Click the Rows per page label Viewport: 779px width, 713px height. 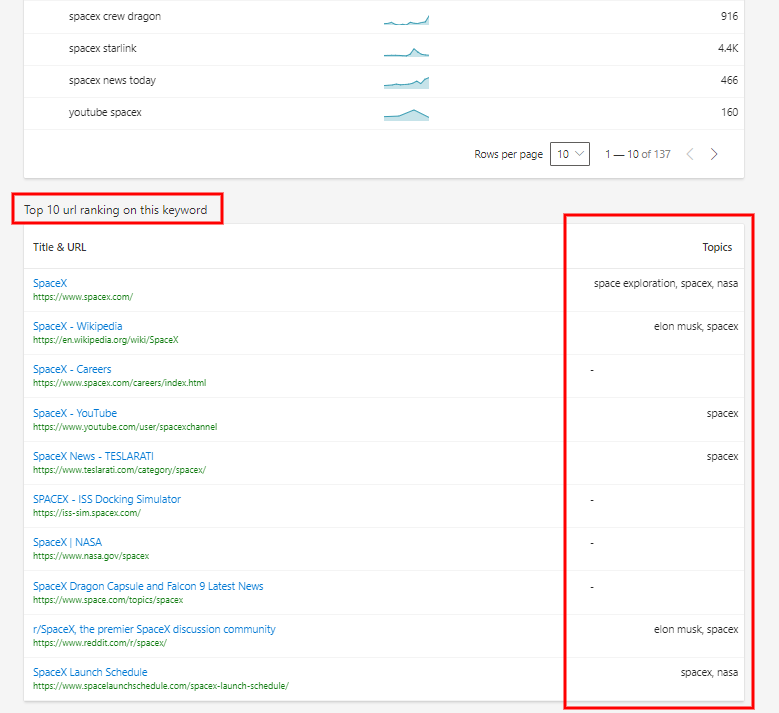tap(508, 155)
